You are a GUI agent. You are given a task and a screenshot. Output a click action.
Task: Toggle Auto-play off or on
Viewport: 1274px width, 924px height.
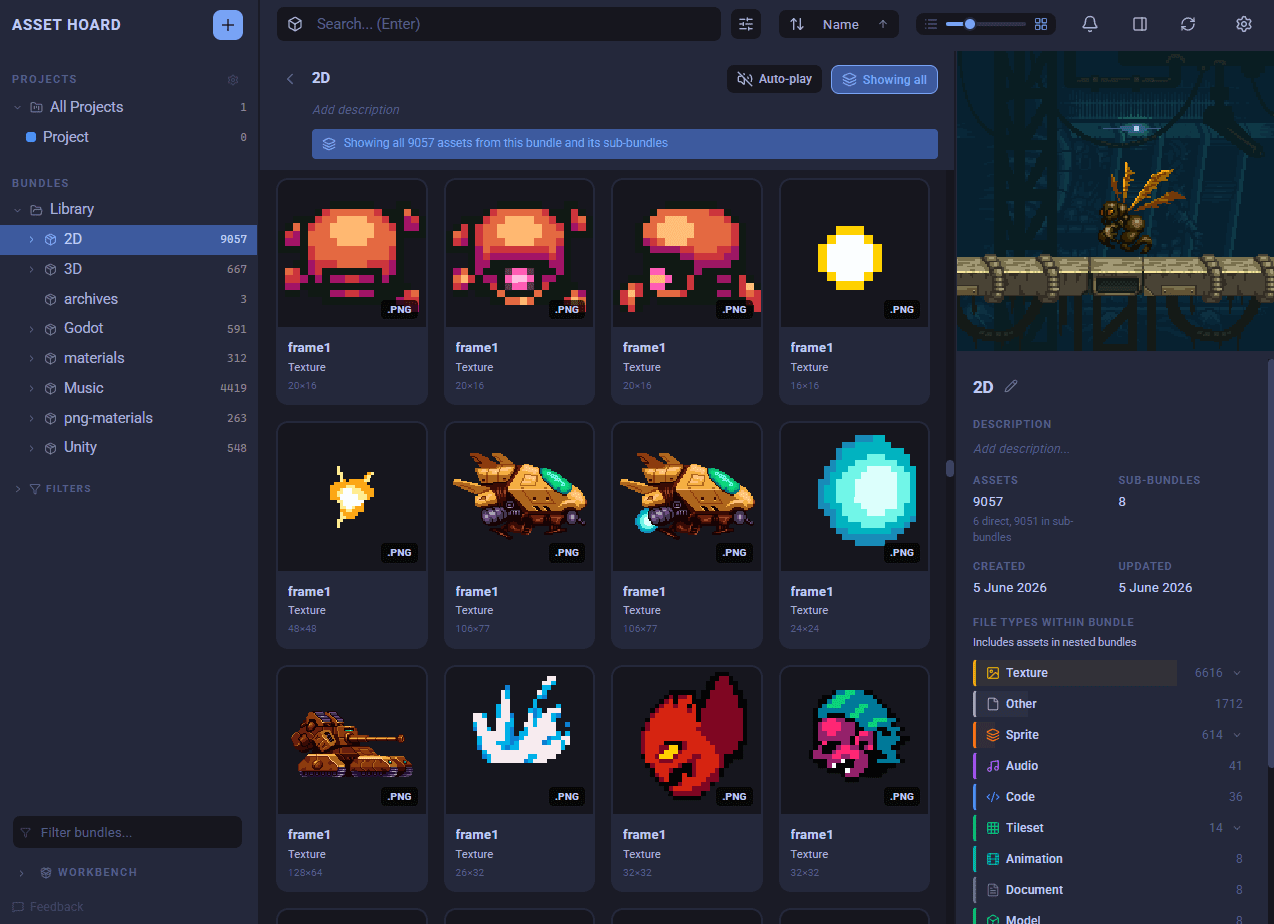[775, 79]
